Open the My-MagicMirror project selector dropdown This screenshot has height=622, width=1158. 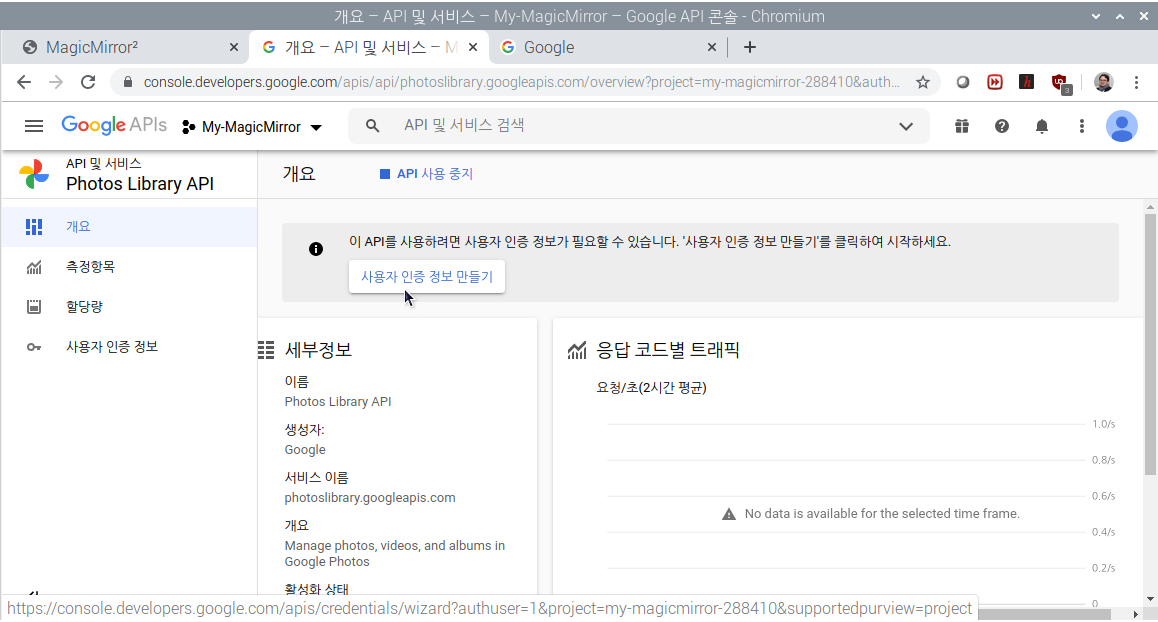252,127
